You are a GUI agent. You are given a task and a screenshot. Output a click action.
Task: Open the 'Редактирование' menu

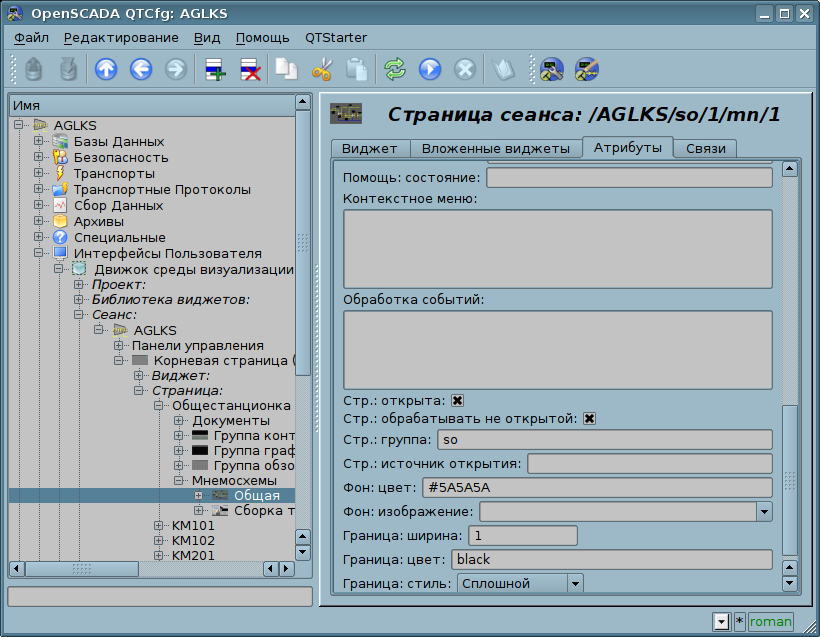[121, 38]
